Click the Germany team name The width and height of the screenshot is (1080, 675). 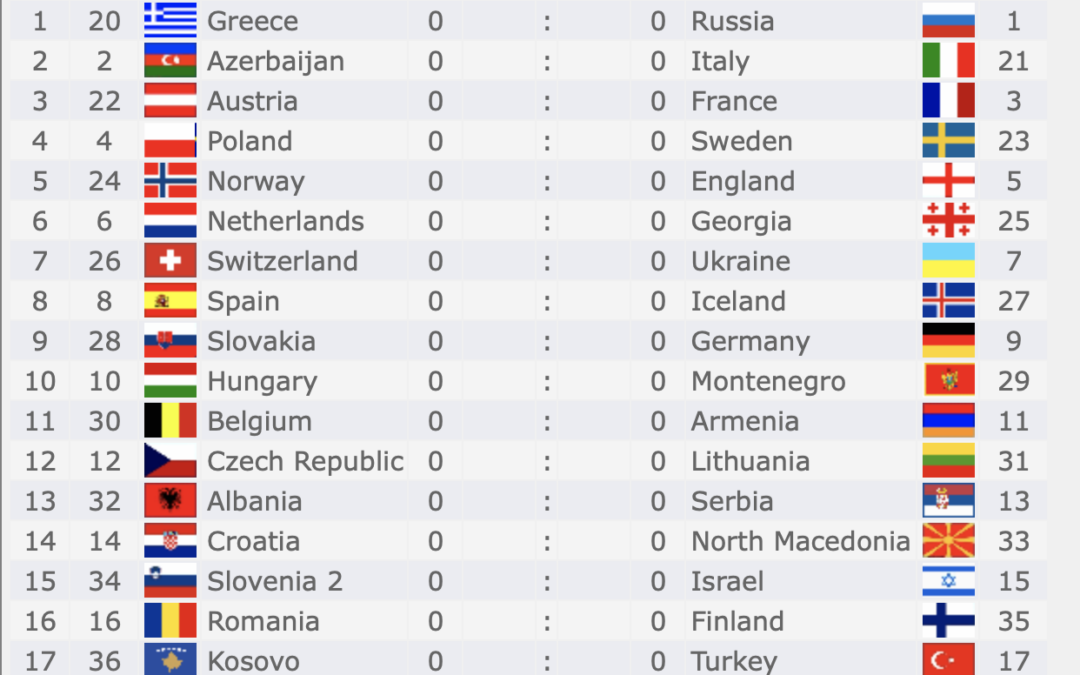[x=750, y=341]
